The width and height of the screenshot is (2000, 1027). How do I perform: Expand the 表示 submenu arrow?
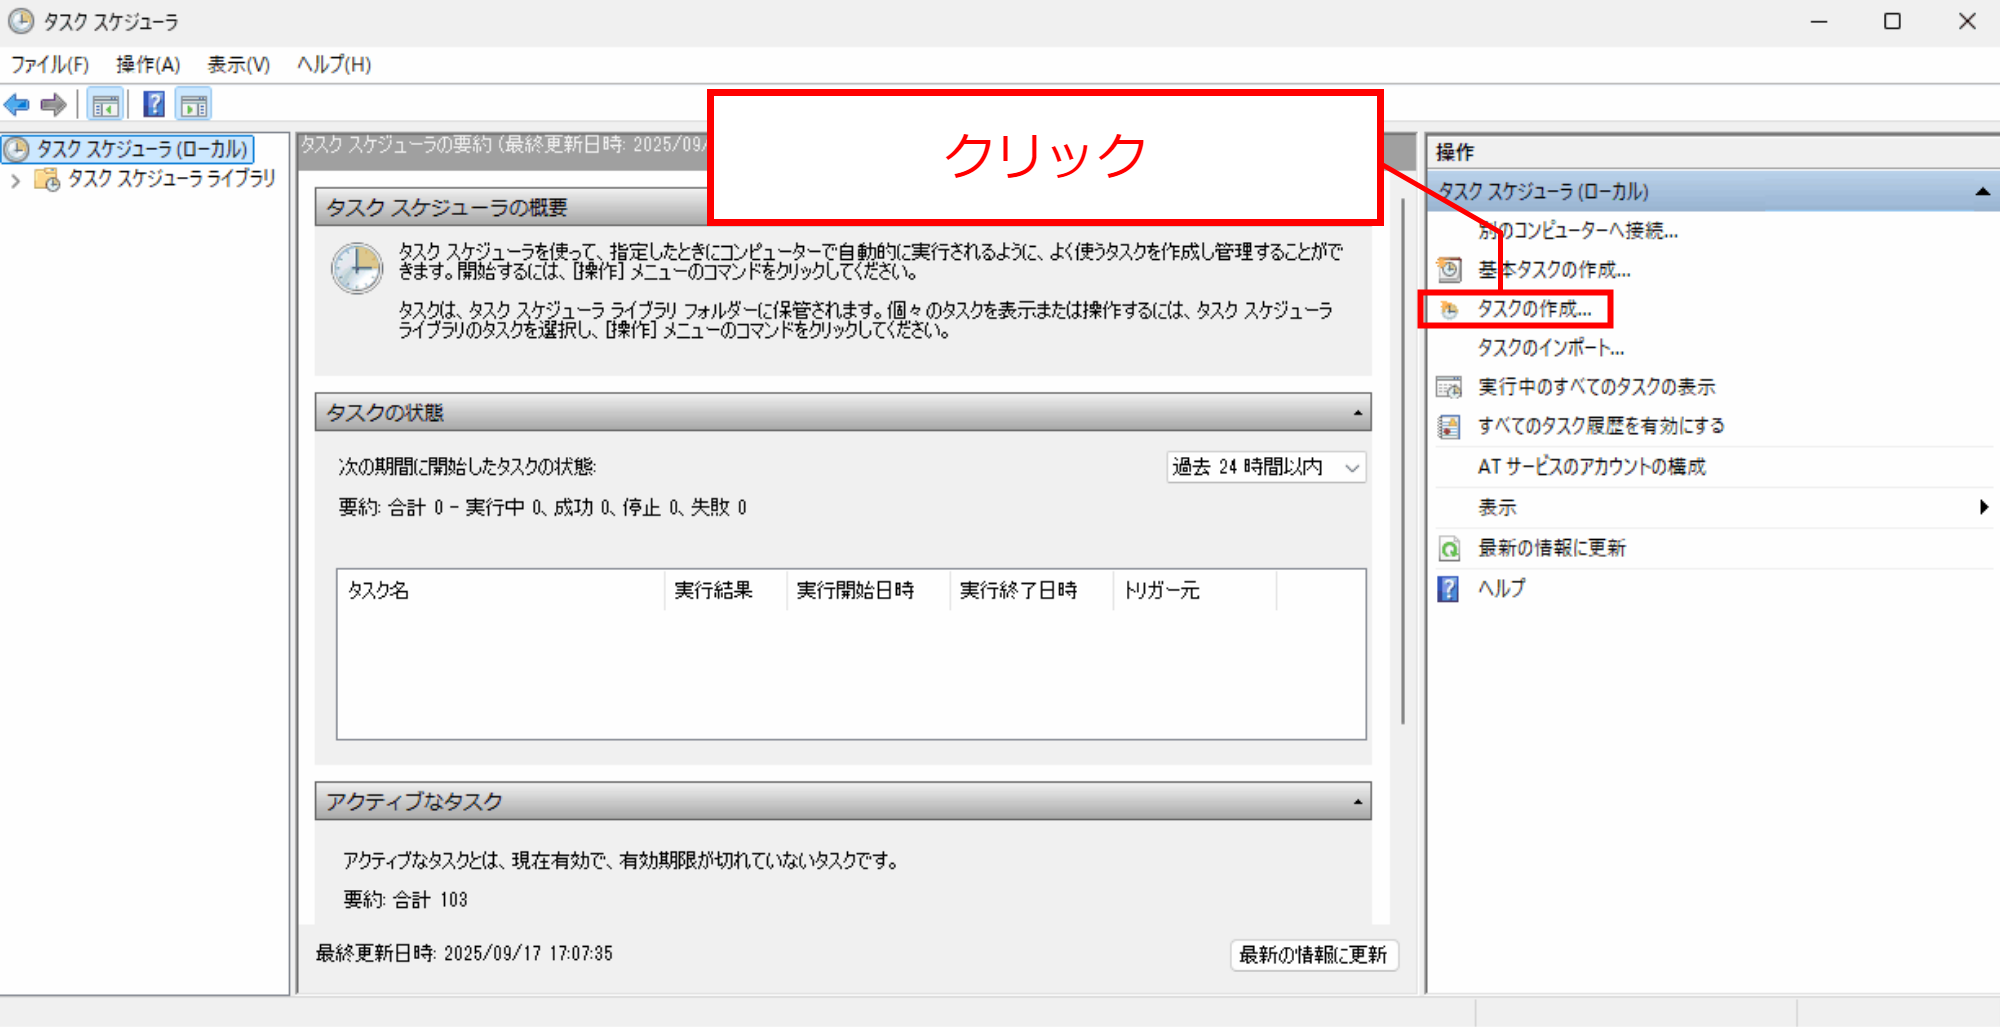(x=1983, y=507)
